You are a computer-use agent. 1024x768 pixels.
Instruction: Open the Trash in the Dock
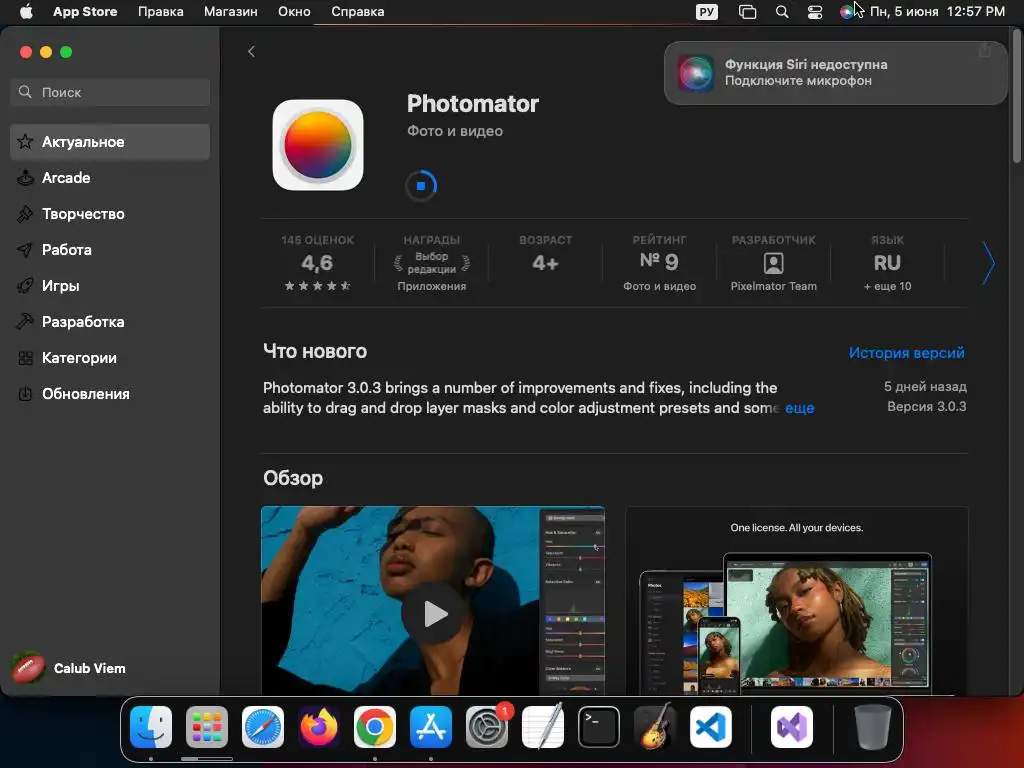(872, 727)
